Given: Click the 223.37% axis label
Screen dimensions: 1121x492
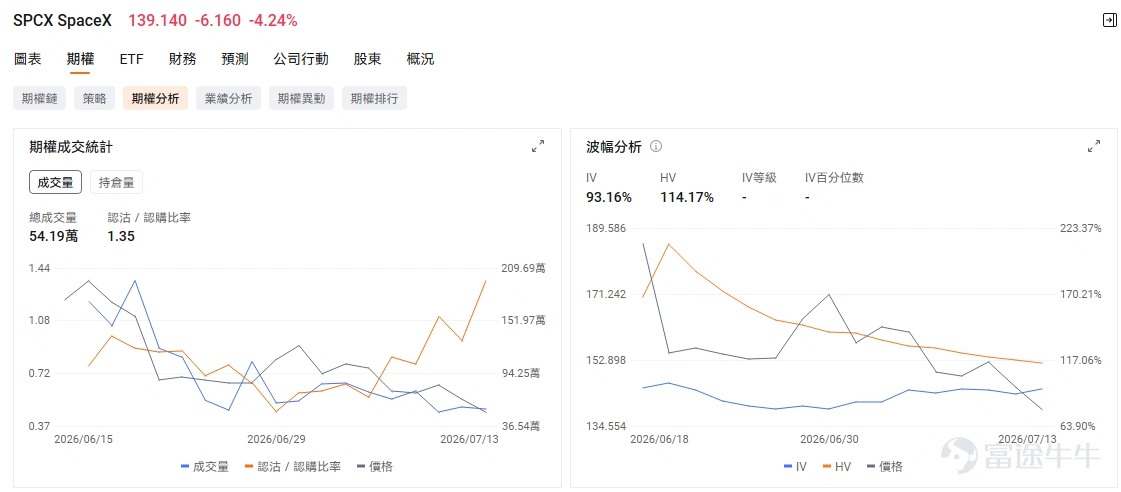Looking at the screenshot, I should pos(1080,228).
